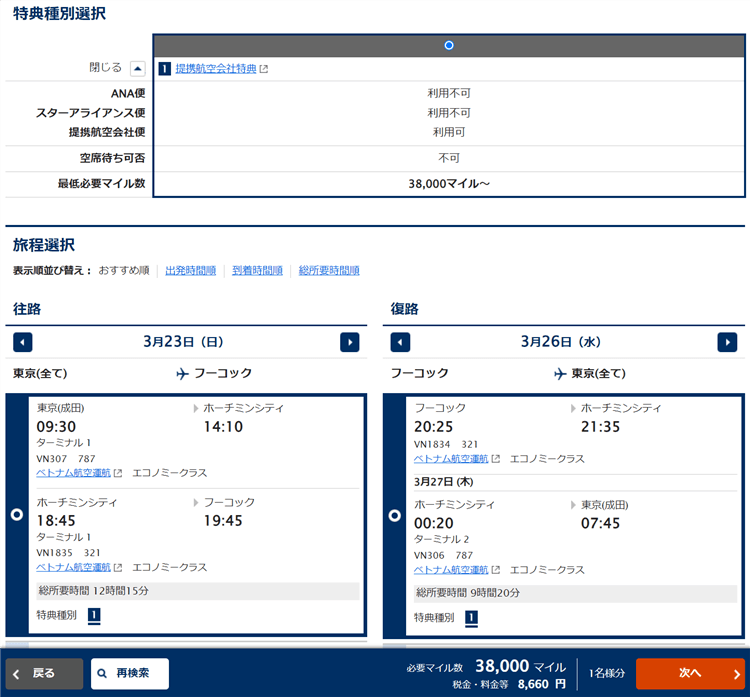Open ベトナム航空運航 link under VN306
Screen dimensions: 750x697
point(451,569)
